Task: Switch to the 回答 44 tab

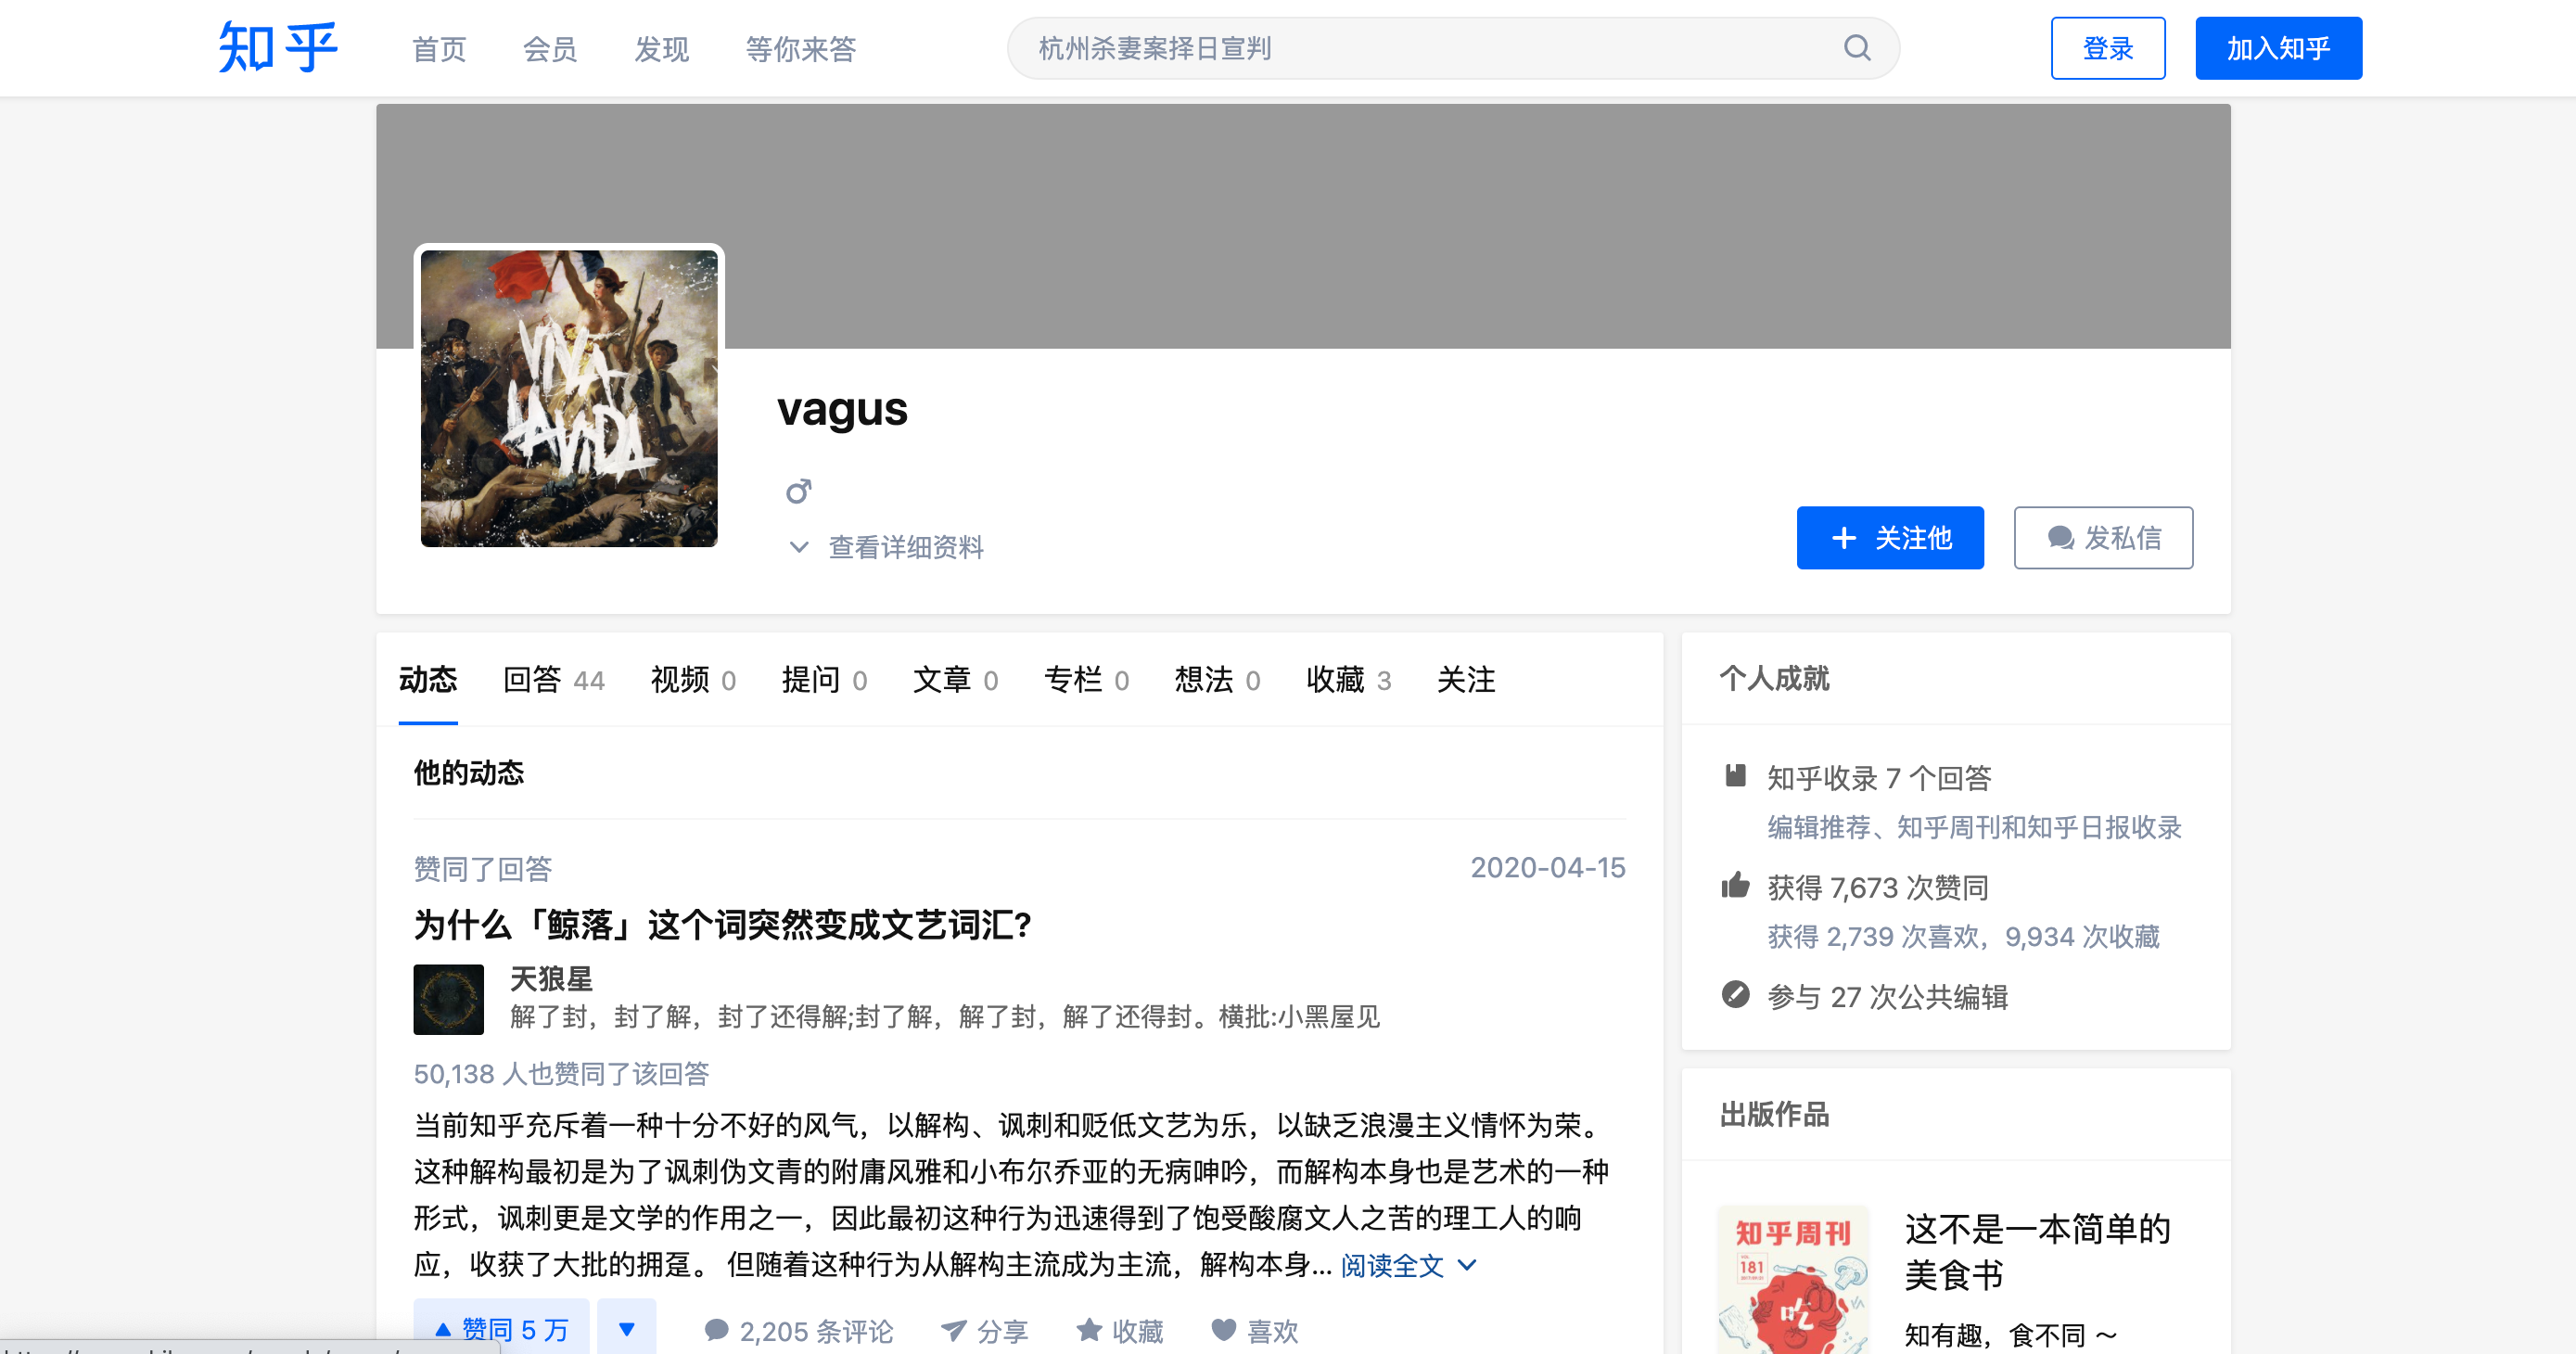Action: [553, 680]
